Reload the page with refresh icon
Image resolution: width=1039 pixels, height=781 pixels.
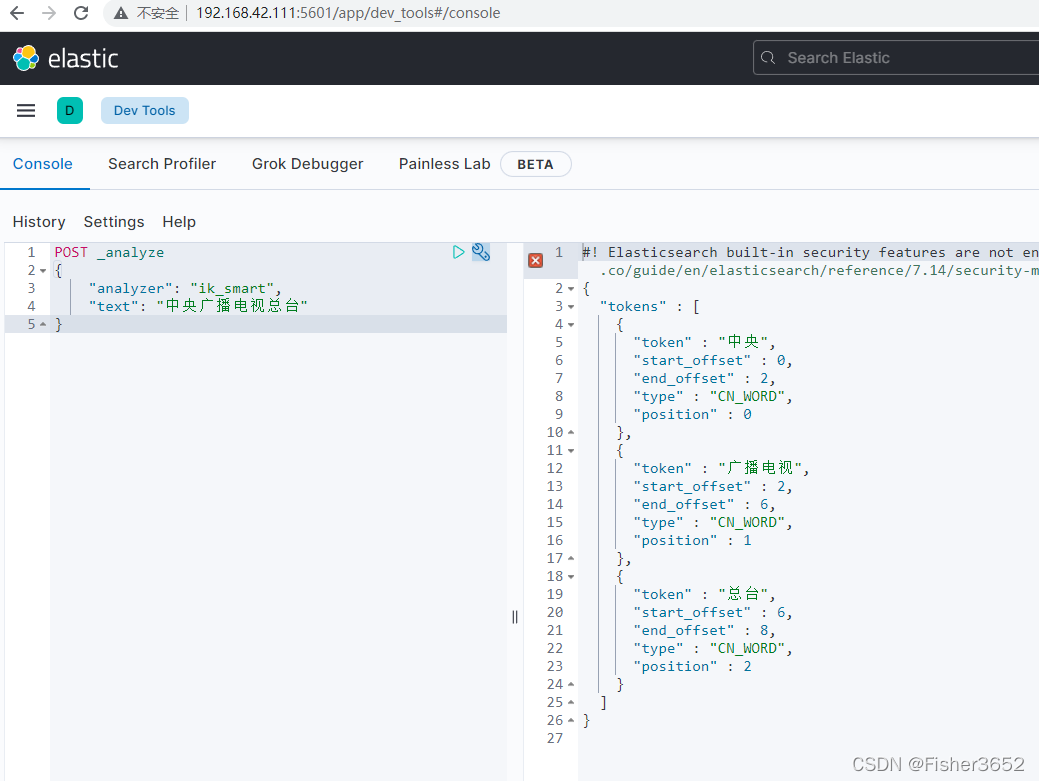point(81,13)
